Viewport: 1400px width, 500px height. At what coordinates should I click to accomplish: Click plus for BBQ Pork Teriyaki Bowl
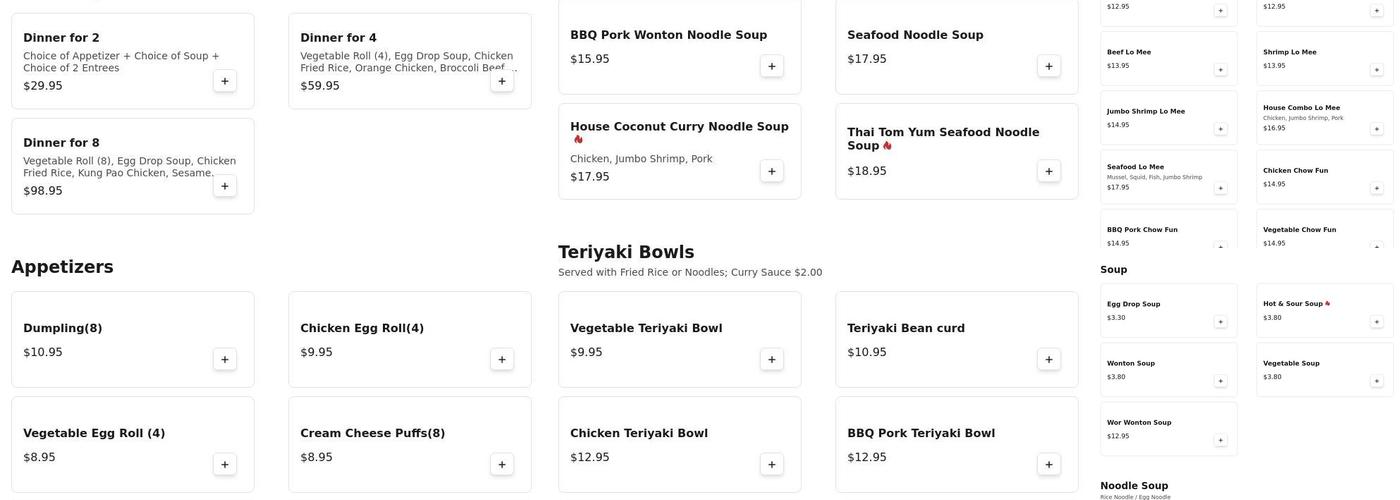tap(1049, 465)
